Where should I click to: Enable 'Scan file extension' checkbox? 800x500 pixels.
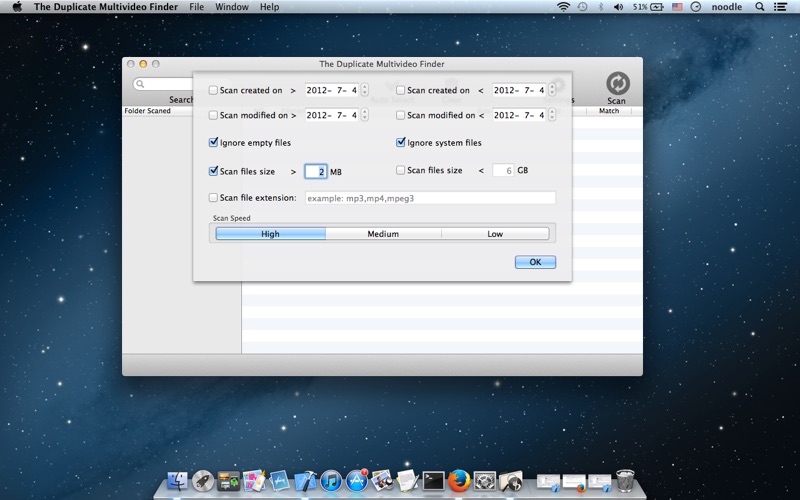tap(213, 197)
